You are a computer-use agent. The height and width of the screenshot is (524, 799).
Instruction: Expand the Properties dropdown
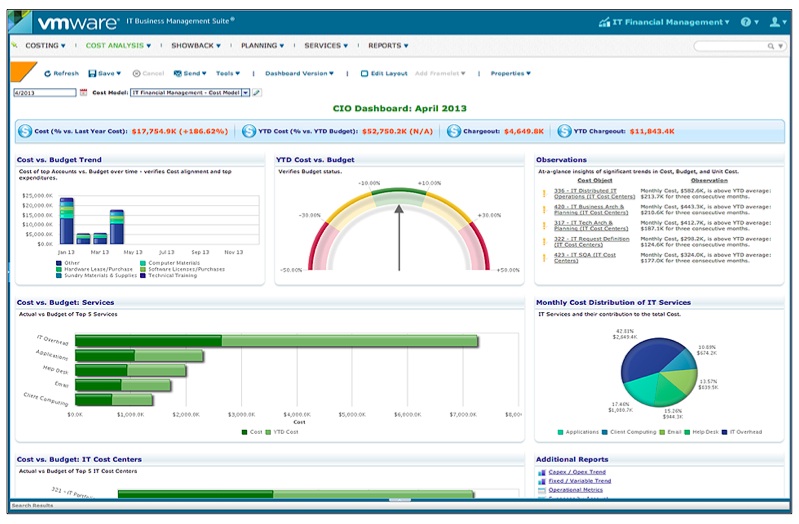click(x=510, y=73)
